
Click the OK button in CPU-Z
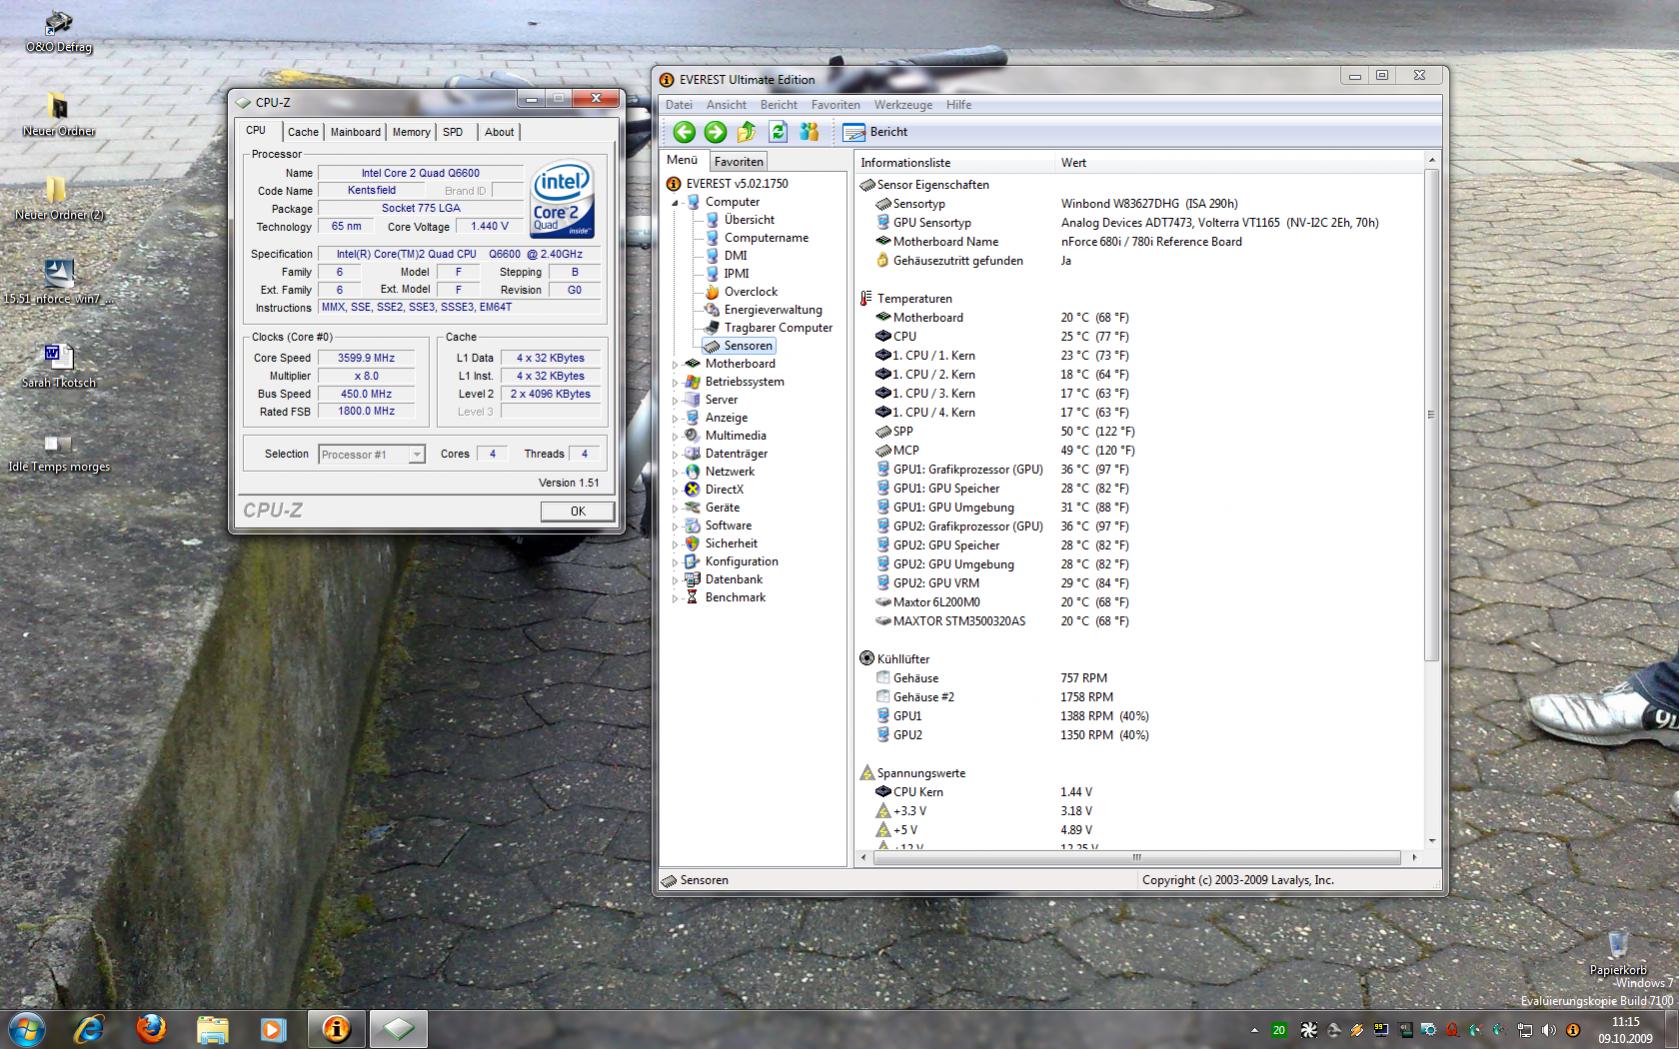click(577, 511)
